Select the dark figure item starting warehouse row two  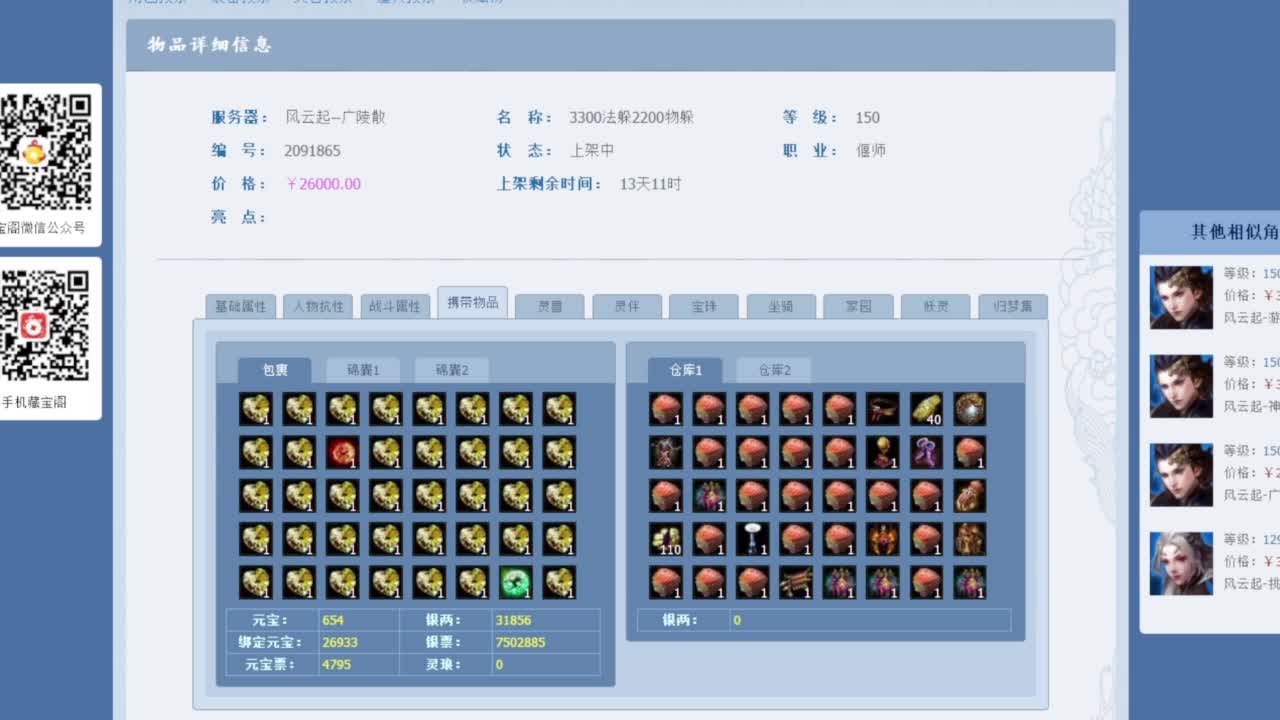[x=665, y=452]
